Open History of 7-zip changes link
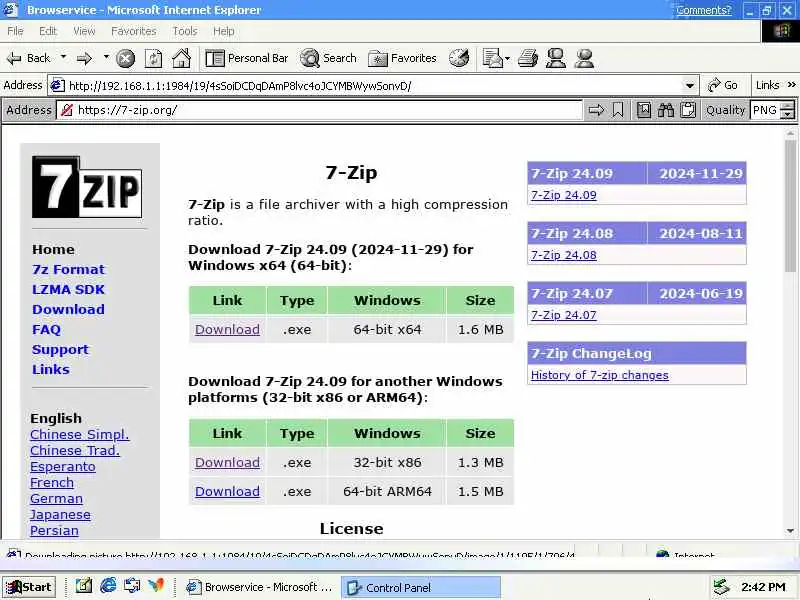Screen dimensions: 800x600 tap(599, 375)
